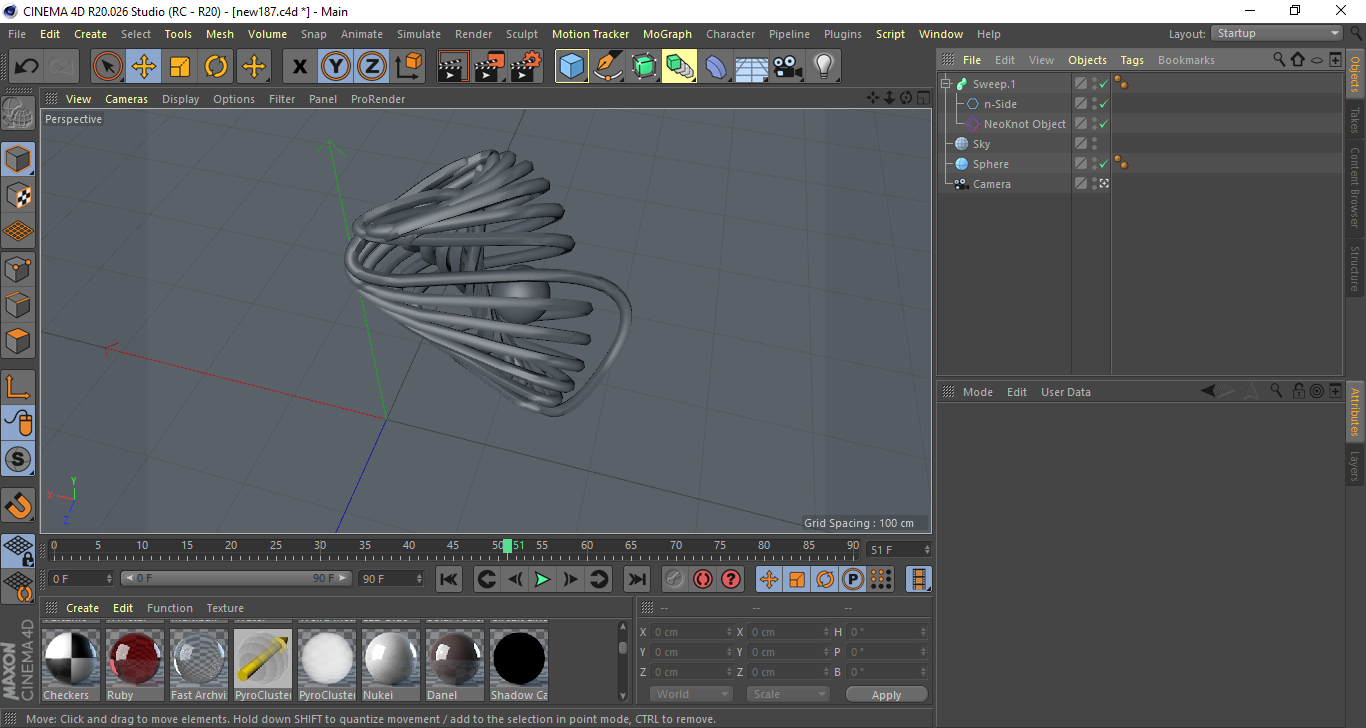Switch to Layers side tab
1366x728 pixels.
1355,466
